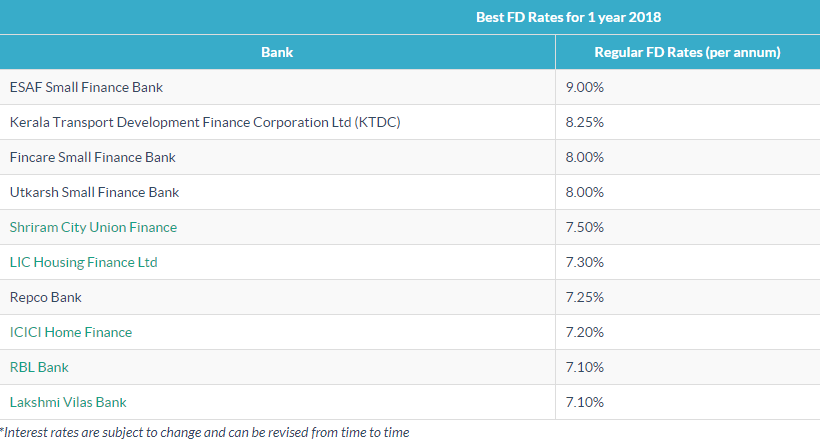Click the interest rates disclaimer footnote
The width and height of the screenshot is (820, 443).
[x=205, y=432]
